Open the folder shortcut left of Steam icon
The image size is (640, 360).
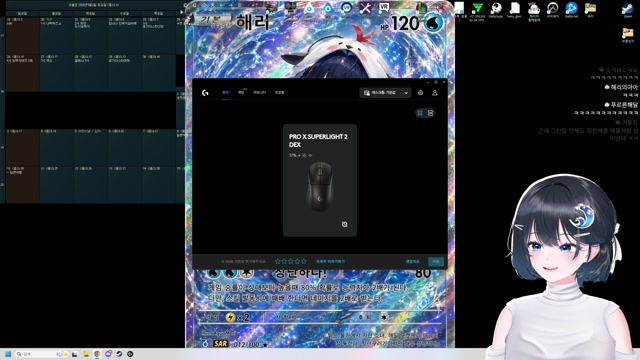pyautogui.click(x=590, y=10)
